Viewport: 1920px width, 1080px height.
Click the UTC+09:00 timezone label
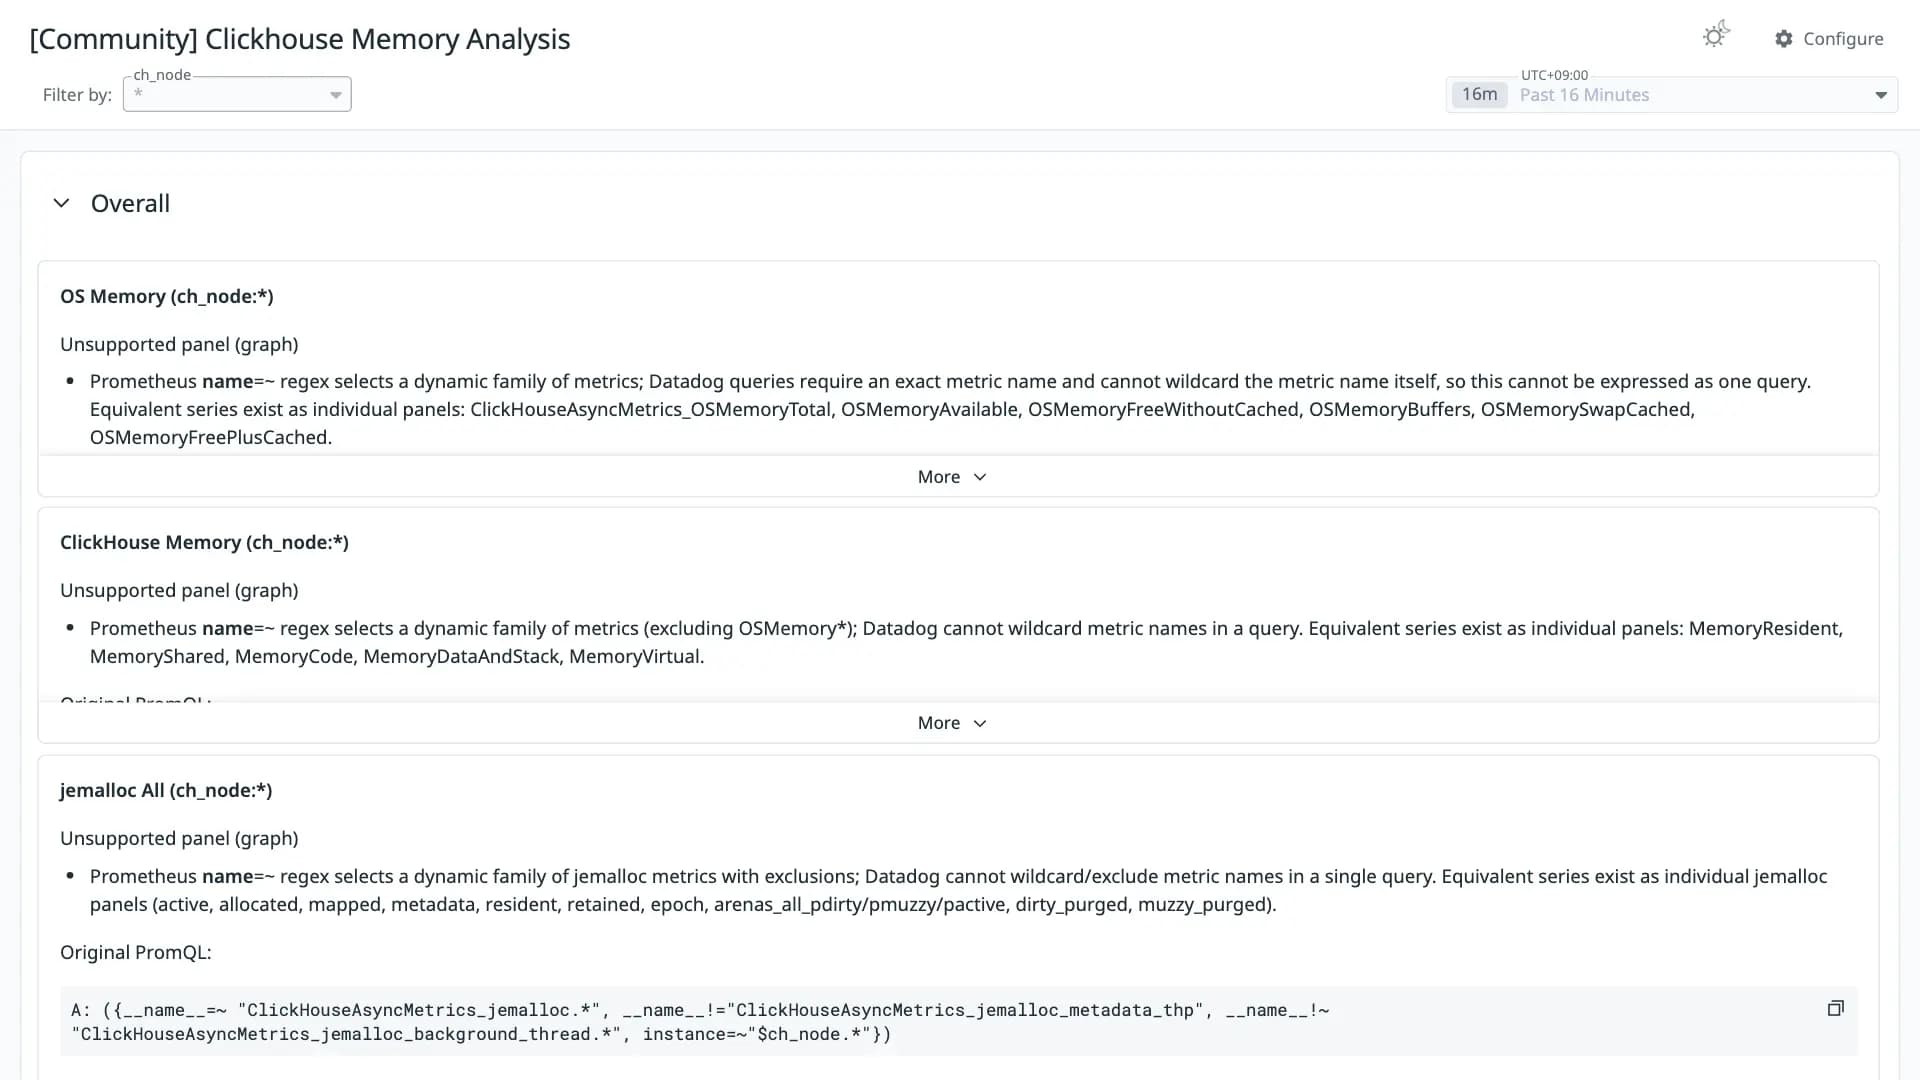1554,75
